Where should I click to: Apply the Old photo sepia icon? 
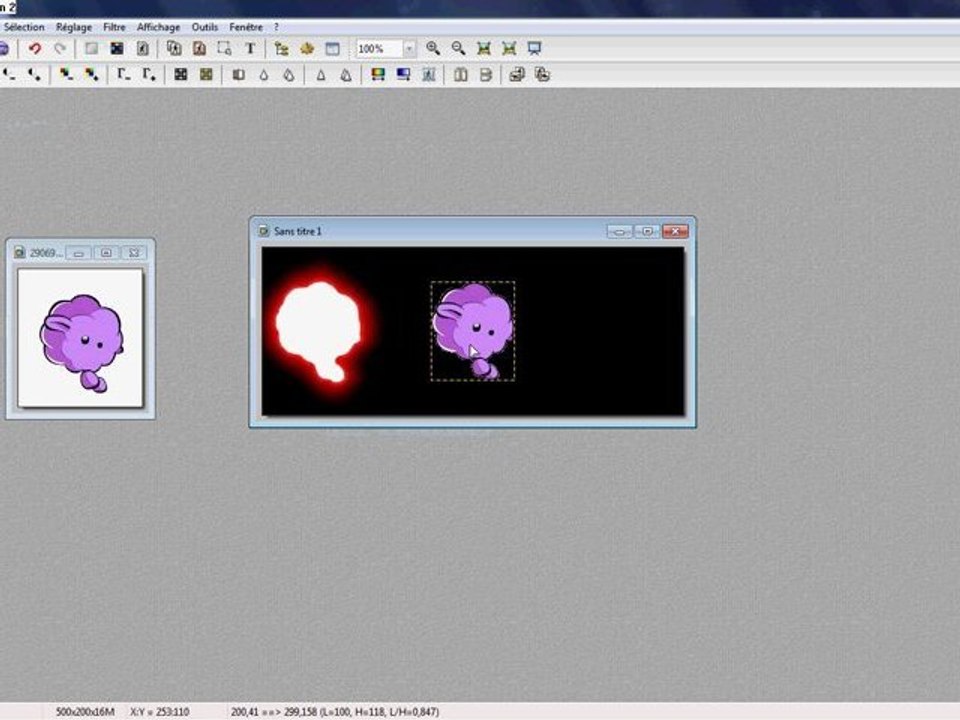[206, 75]
